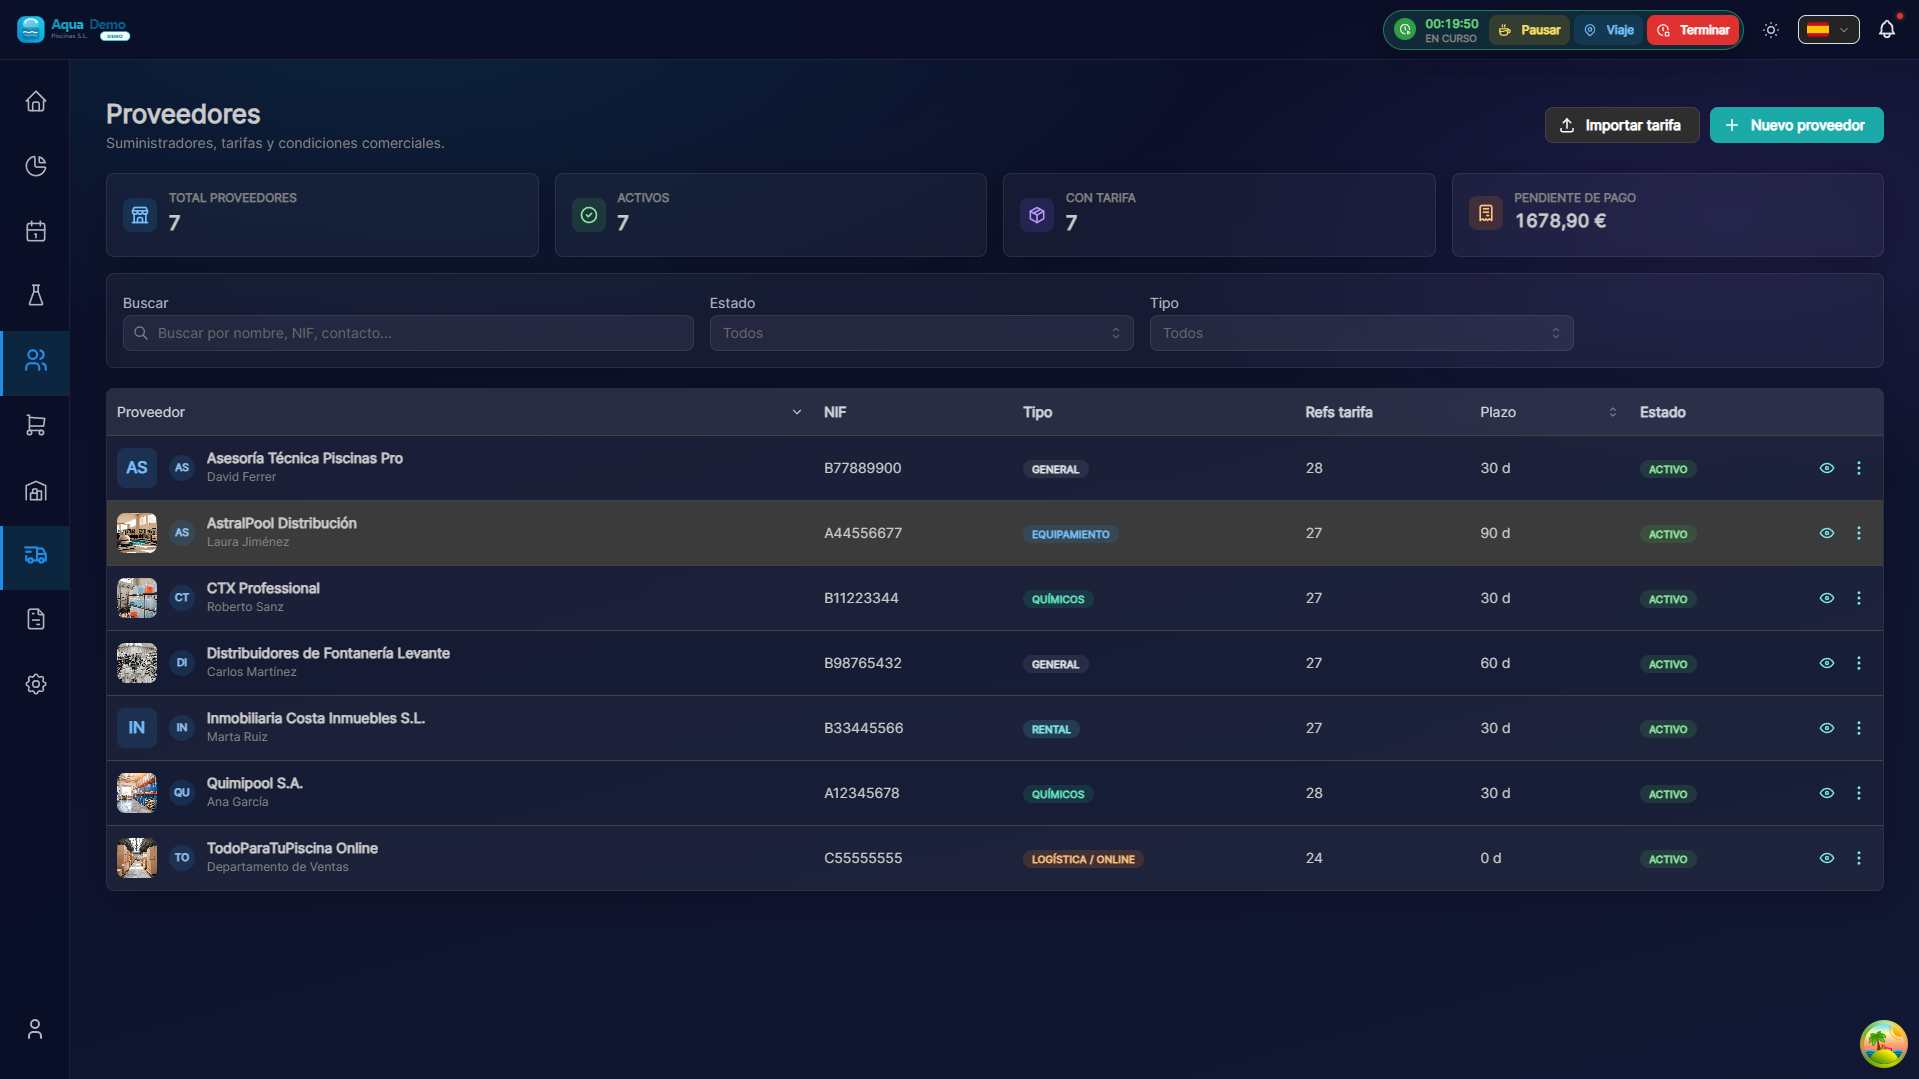Toggle light theme sun icon
Image resolution: width=1919 pixels, height=1079 pixels.
[1771, 30]
